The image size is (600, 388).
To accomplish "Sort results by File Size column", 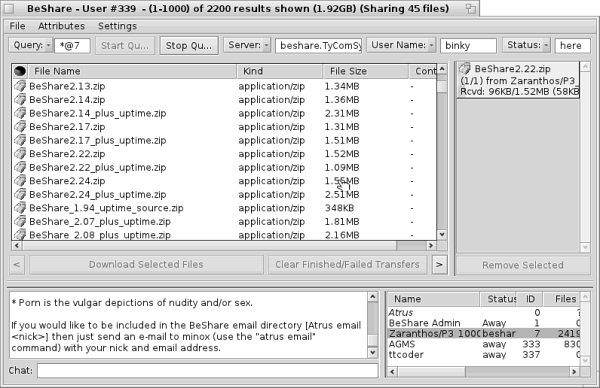I will point(365,71).
